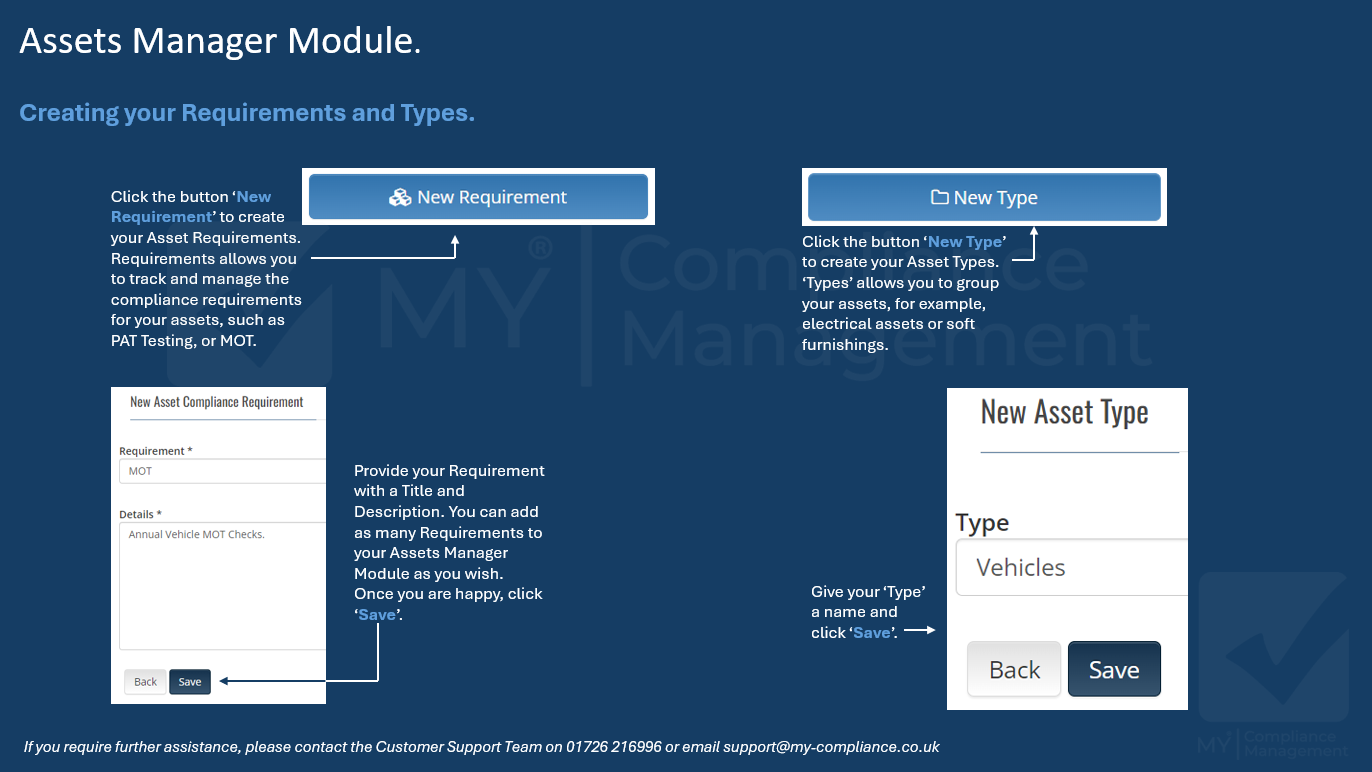The width and height of the screenshot is (1372, 772).
Task: Click the folder icon on New Type button
Action: coord(939,197)
